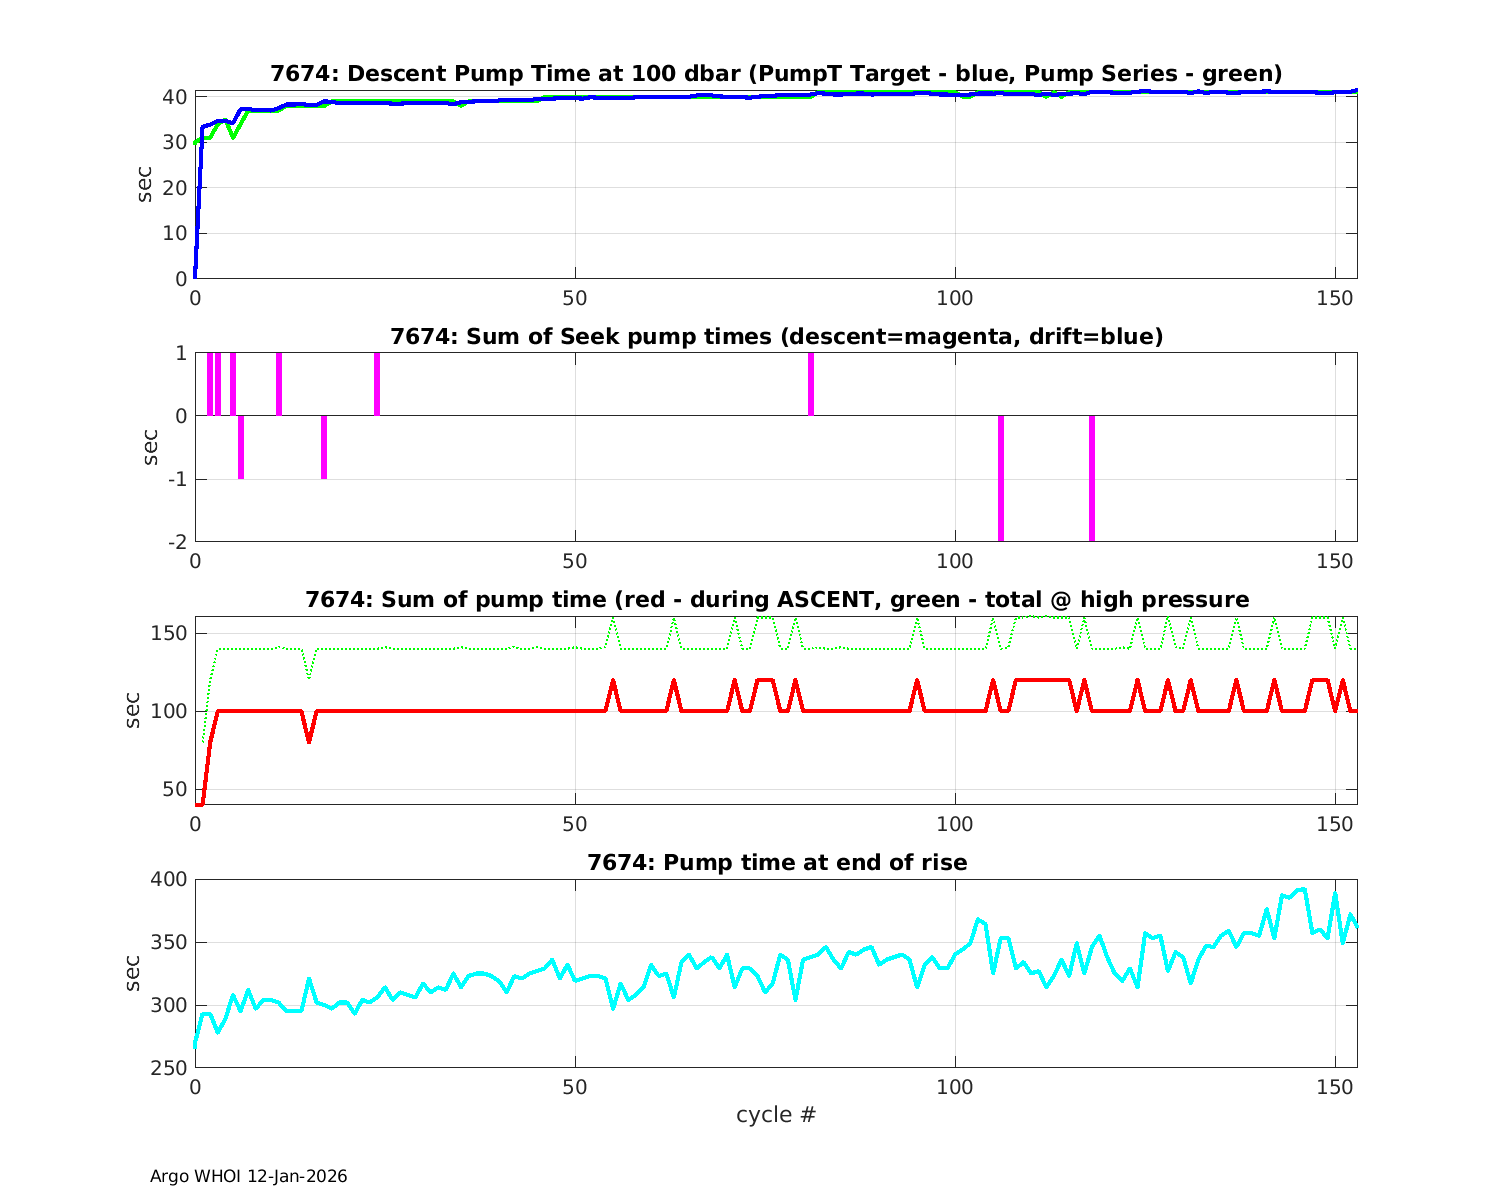Select the downward magenta bar near cycle 17

point(324,447)
